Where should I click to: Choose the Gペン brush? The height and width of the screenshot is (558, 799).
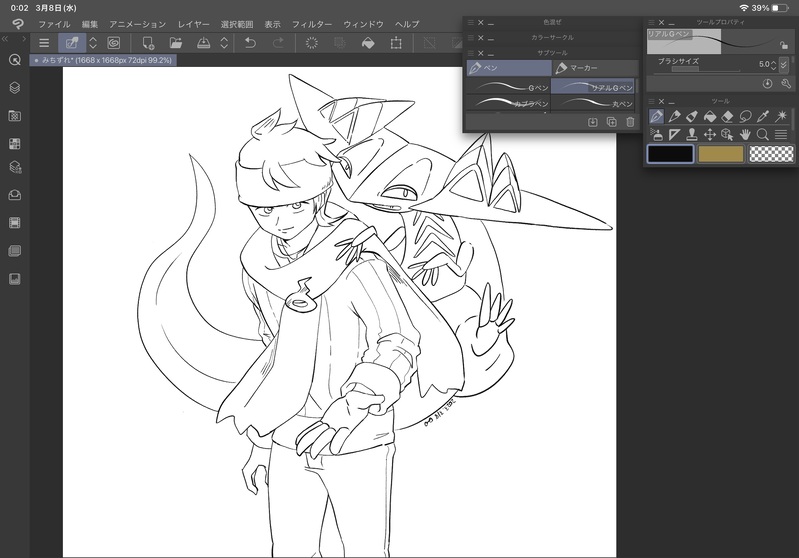508,87
